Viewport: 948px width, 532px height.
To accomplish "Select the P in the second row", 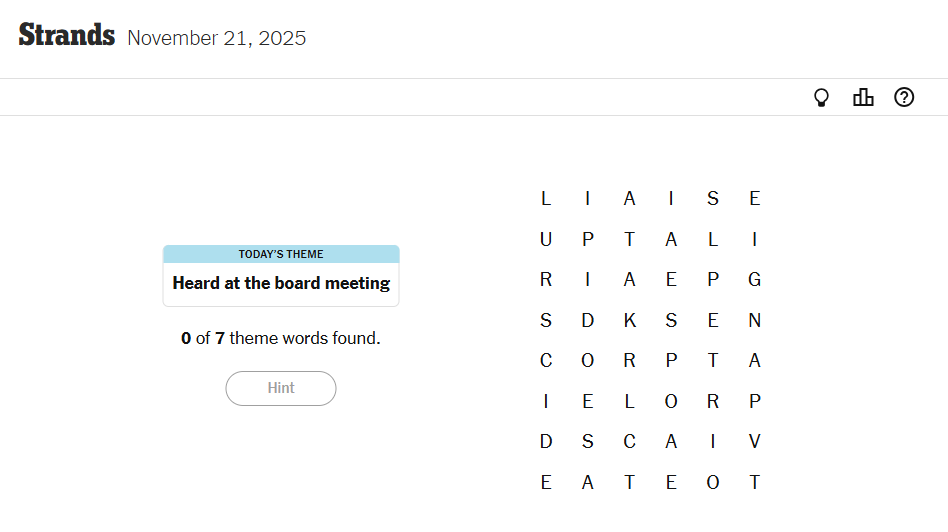I will point(588,239).
